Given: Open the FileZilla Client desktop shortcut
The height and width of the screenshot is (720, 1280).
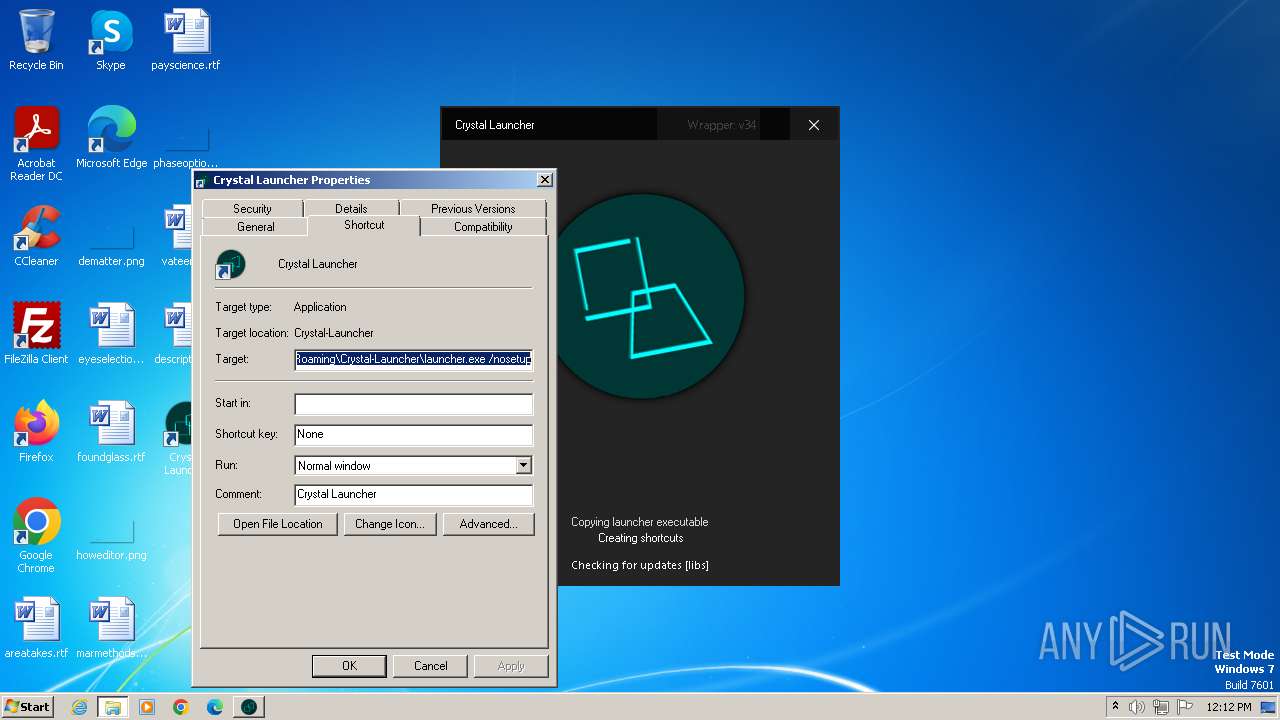Looking at the screenshot, I should (x=36, y=334).
